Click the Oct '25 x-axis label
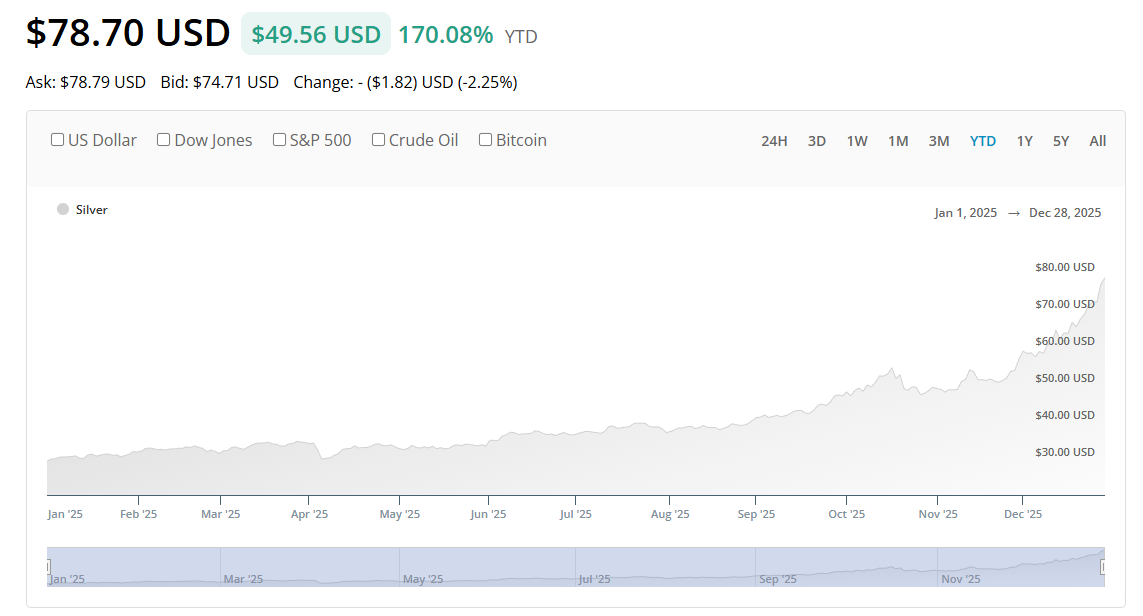Screen dimensions: 1143x616 846,514
